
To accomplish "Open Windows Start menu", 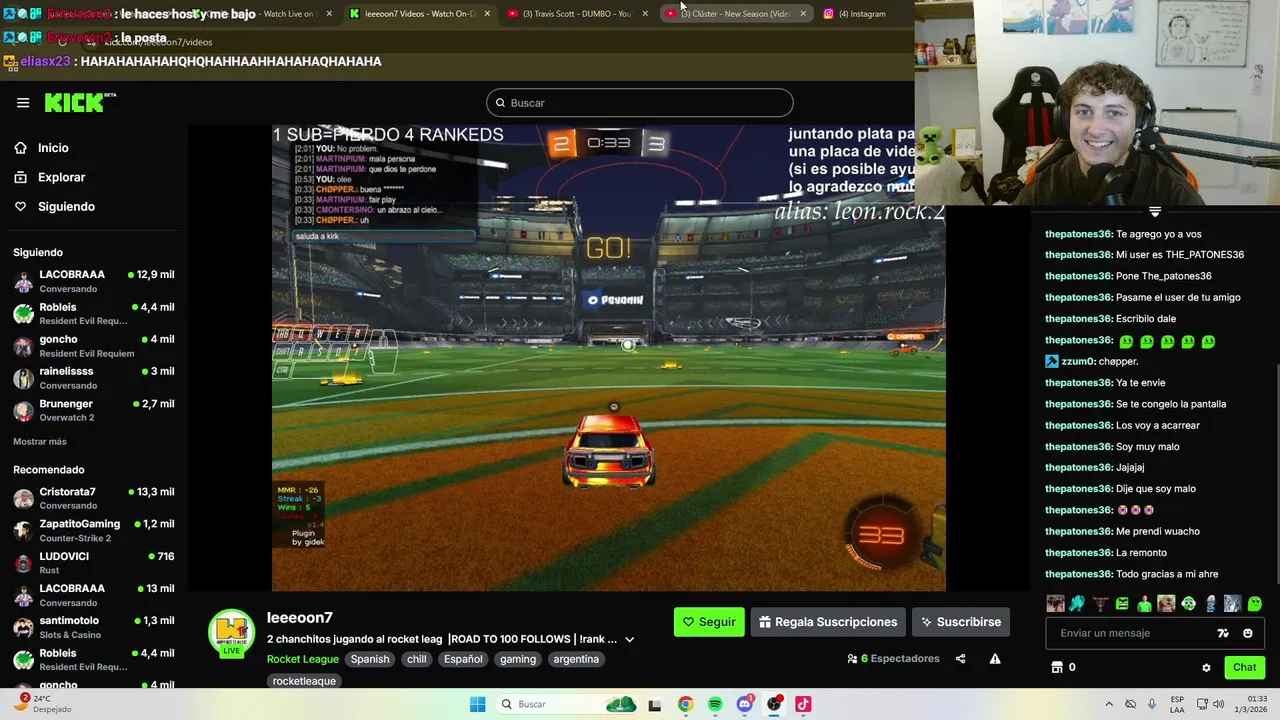I will (x=478, y=704).
